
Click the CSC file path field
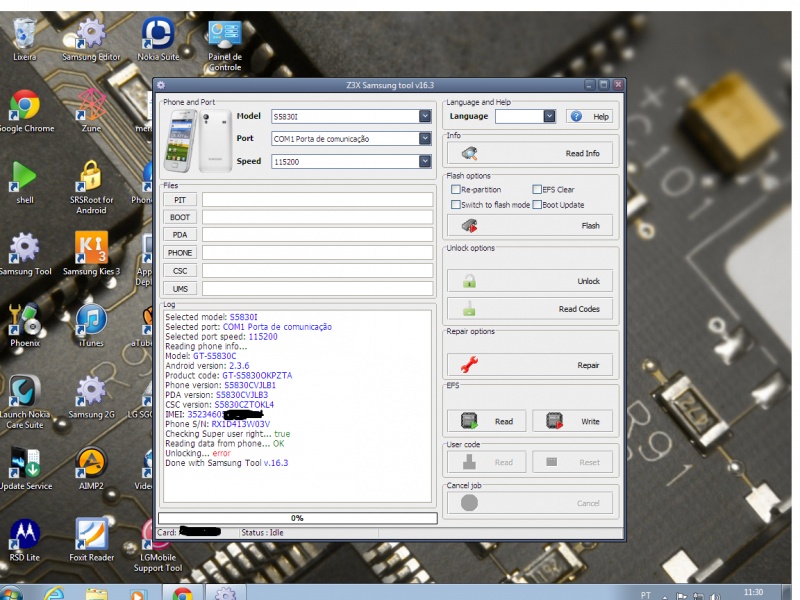coord(317,271)
